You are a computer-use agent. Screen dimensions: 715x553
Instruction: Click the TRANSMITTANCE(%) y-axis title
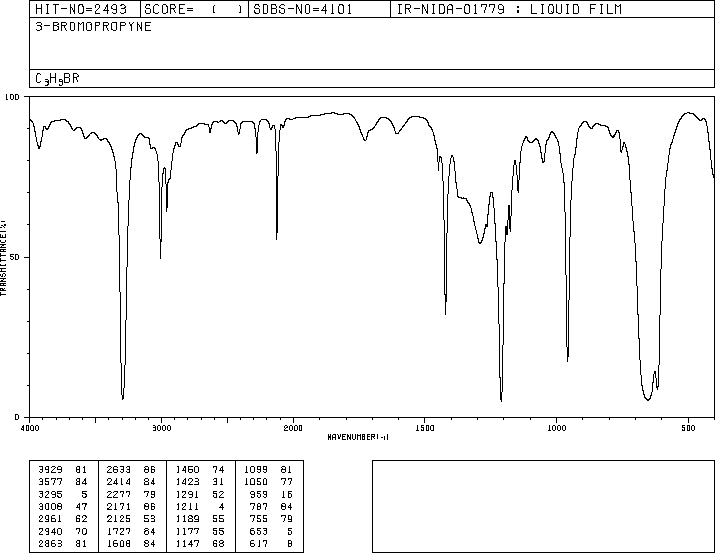coord(3,258)
